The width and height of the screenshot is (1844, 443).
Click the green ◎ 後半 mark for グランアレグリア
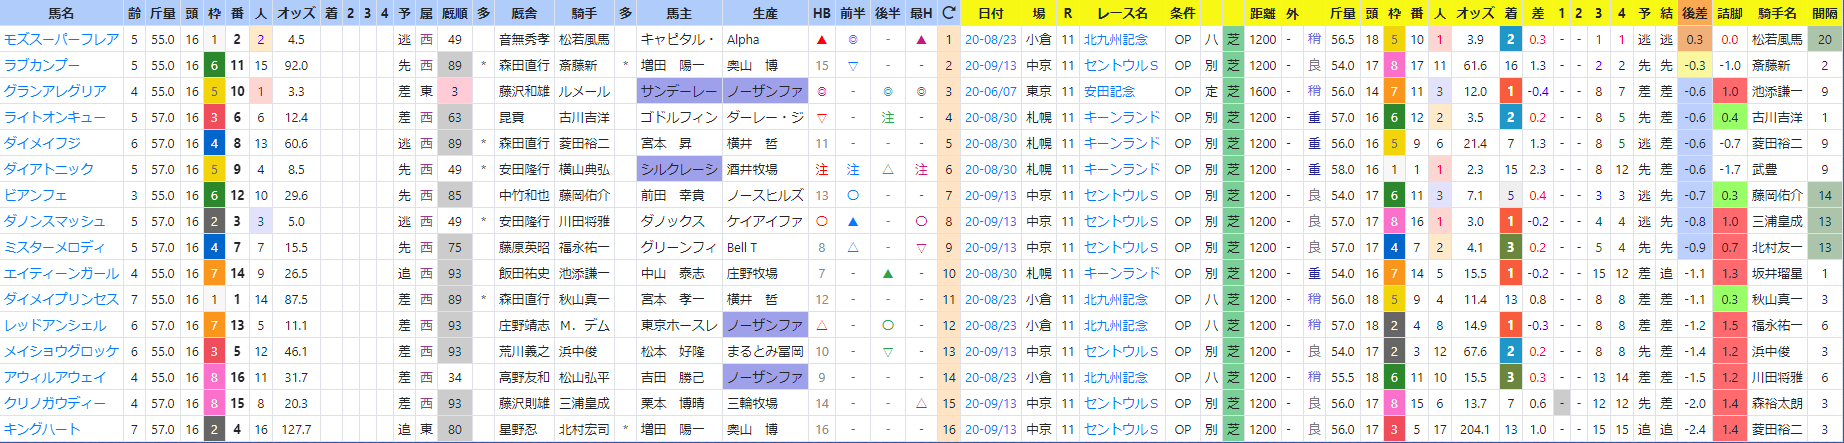point(888,92)
